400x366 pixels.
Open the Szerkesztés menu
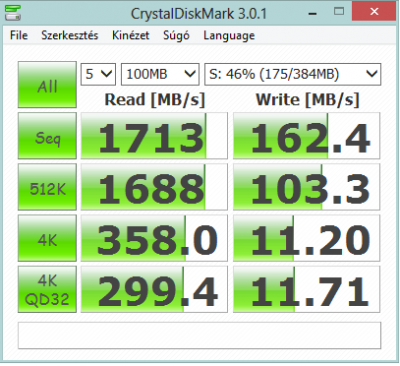tap(70, 35)
